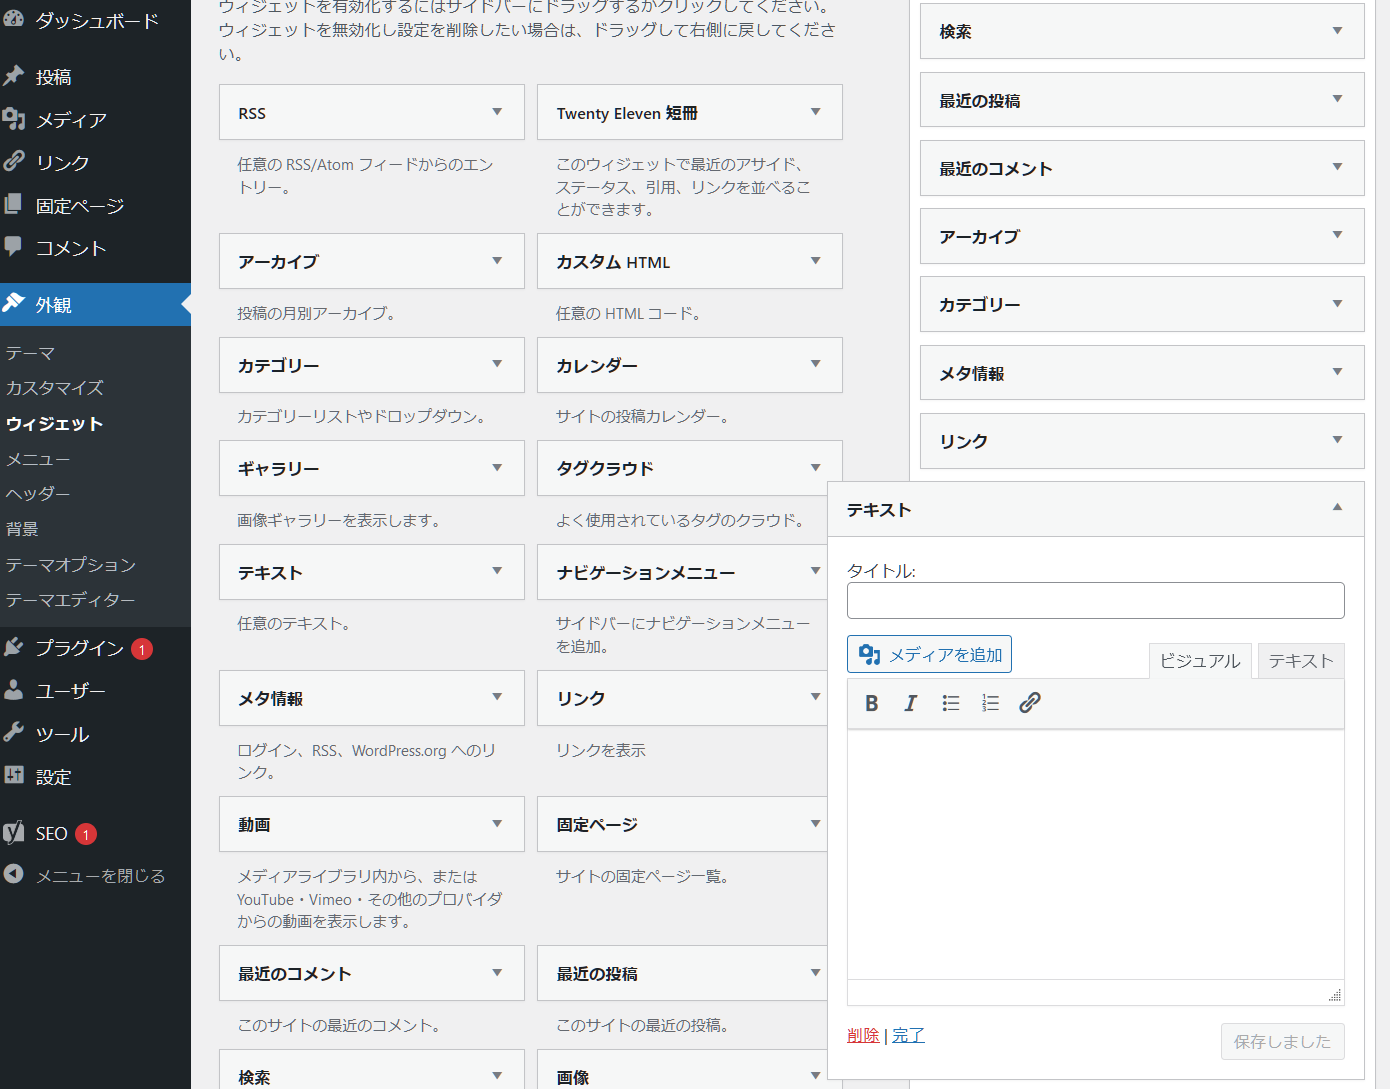Apply italic formatting in the widget editor
This screenshot has width=1390, height=1089.
coord(910,703)
